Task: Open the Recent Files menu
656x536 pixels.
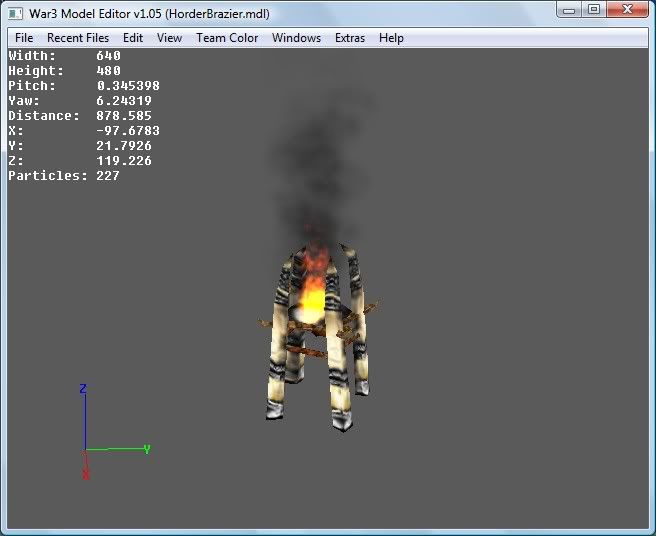Action: [x=78, y=38]
